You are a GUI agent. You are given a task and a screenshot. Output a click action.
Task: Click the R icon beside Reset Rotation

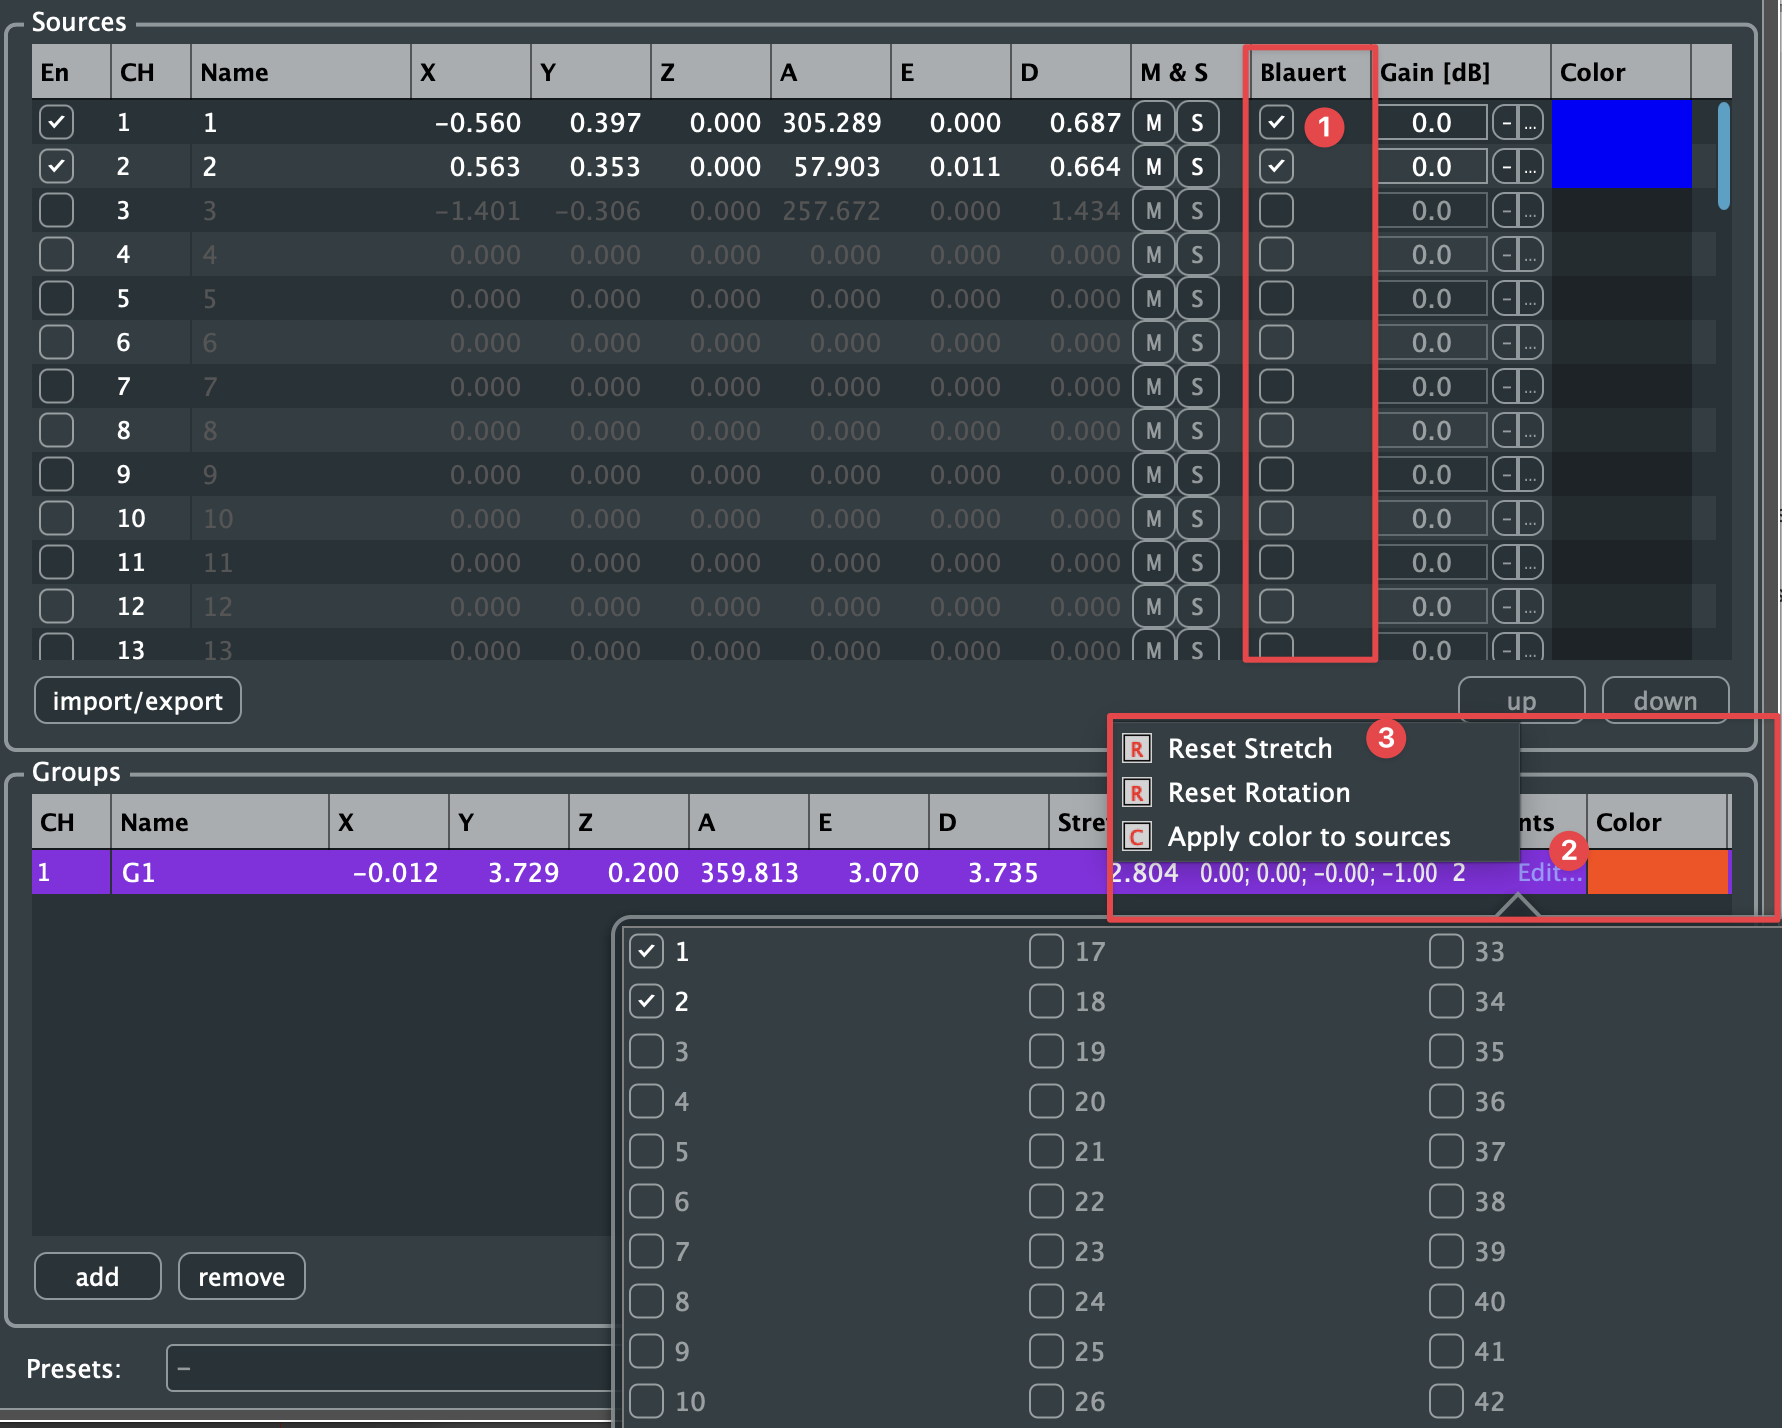[x=1137, y=793]
